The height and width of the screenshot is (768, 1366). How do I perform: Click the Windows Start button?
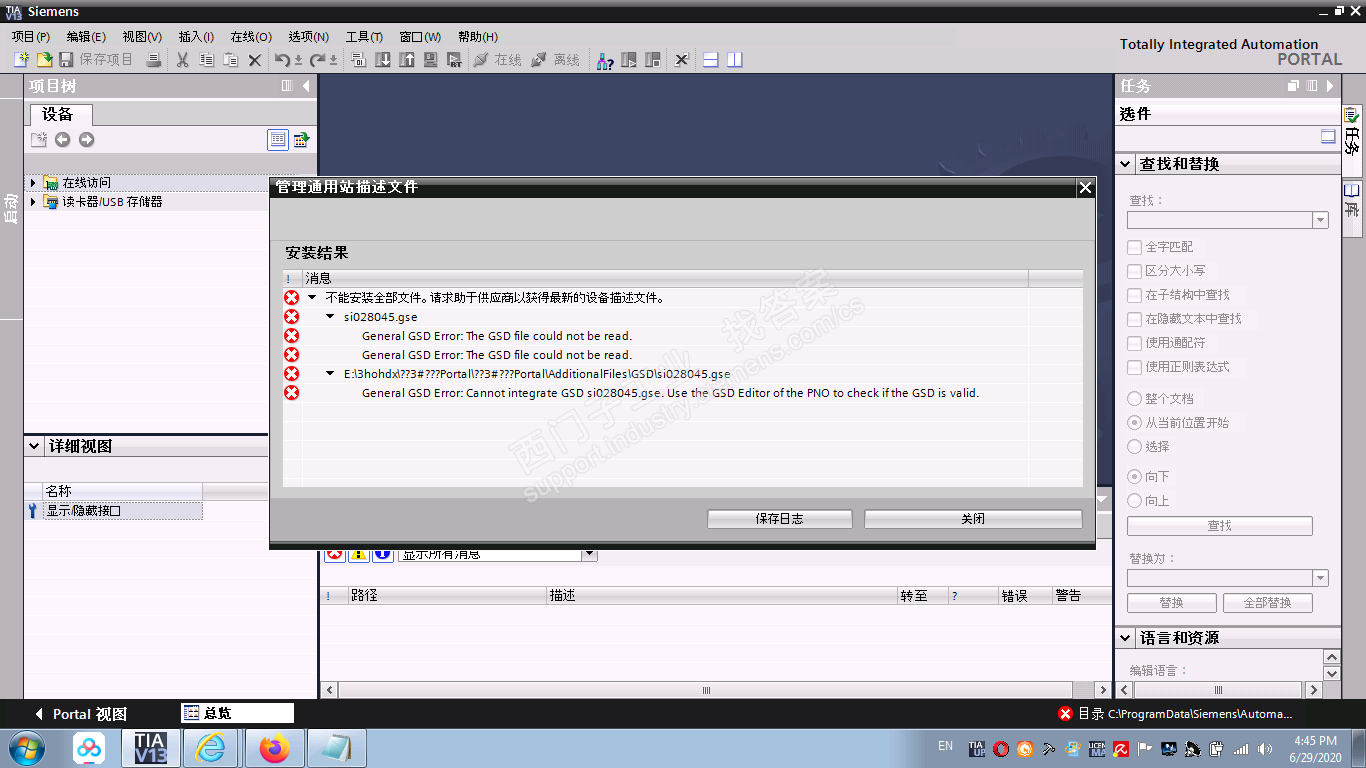[26, 748]
